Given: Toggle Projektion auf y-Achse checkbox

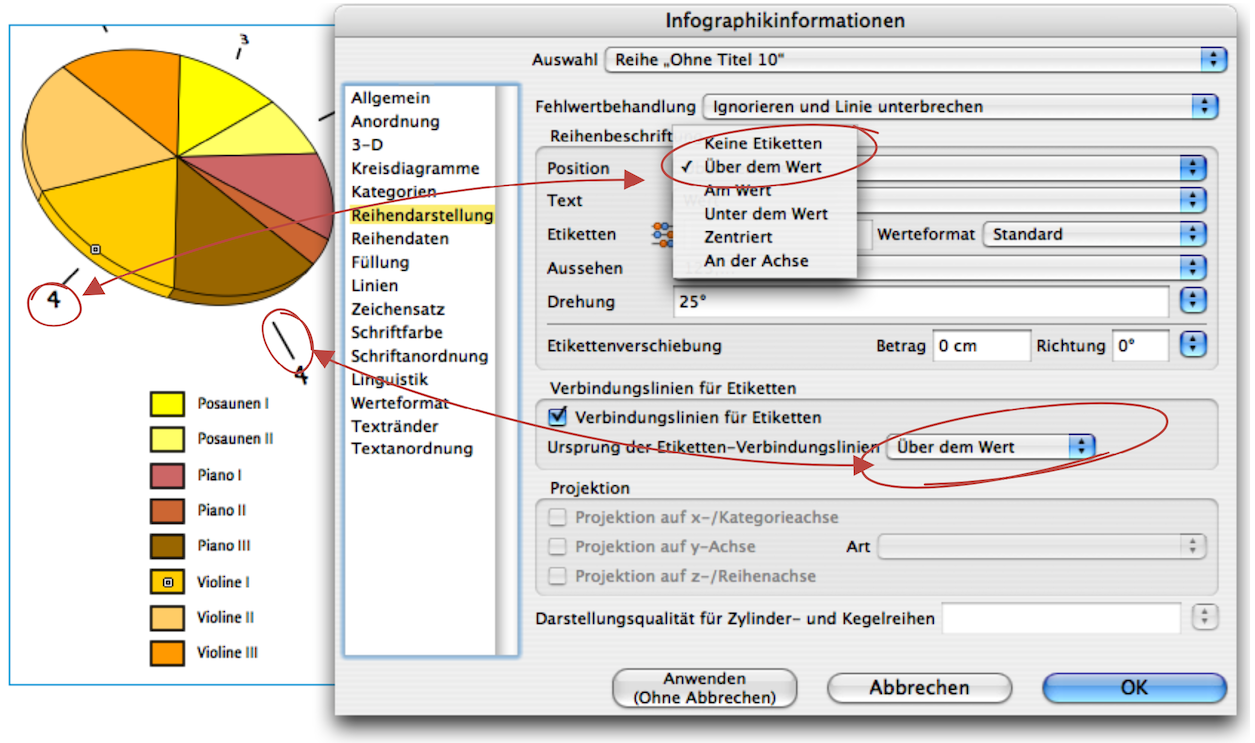Looking at the screenshot, I should [558, 547].
